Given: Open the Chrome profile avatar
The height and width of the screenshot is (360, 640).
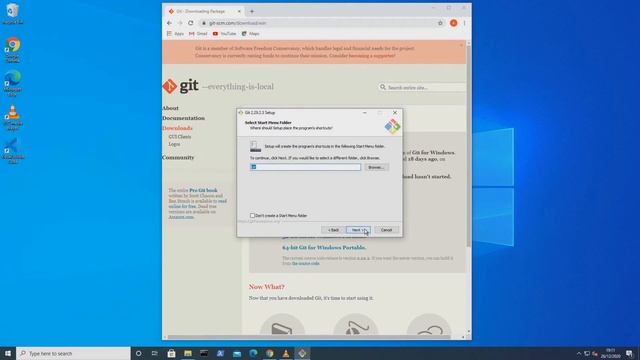Looking at the screenshot, I should coord(453,23).
